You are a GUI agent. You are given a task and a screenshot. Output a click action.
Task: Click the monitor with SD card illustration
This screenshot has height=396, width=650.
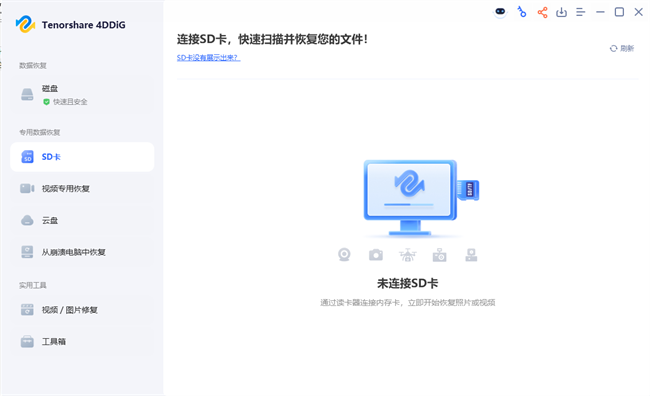tap(421, 198)
